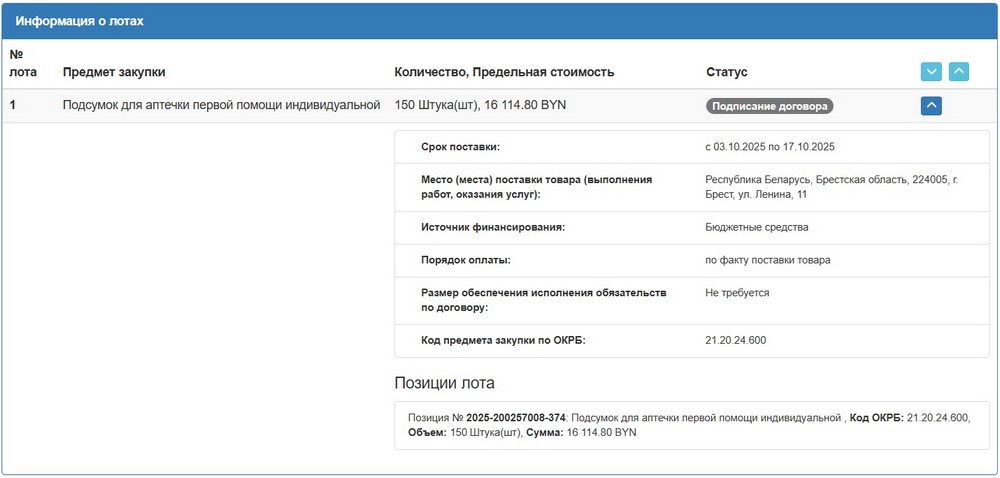Click OKRB code value '21.20.24.600' in details
1000x478 pixels.
click(735, 341)
